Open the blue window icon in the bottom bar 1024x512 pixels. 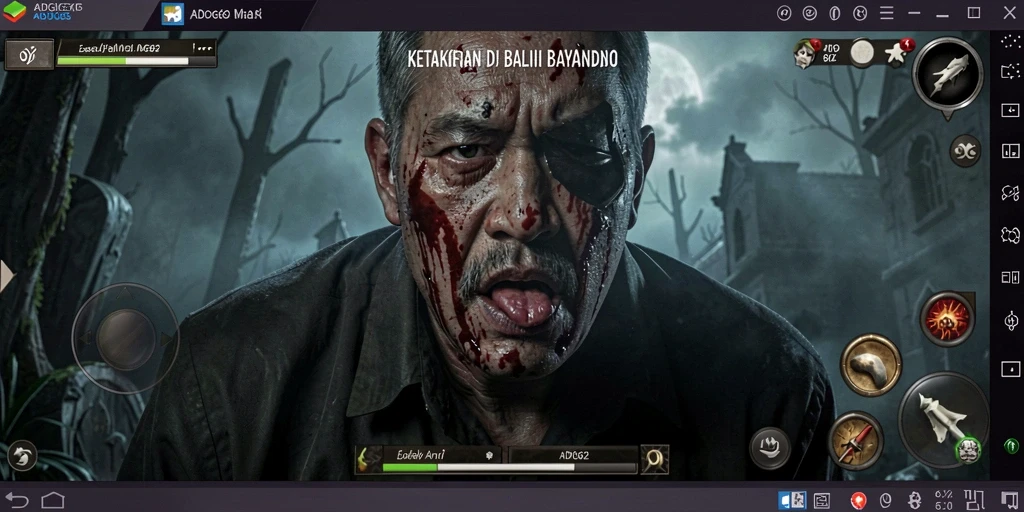[792, 500]
